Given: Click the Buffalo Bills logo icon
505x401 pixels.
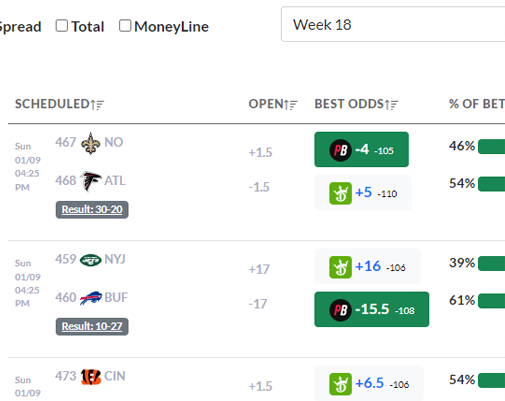Looking at the screenshot, I should 91,298.
